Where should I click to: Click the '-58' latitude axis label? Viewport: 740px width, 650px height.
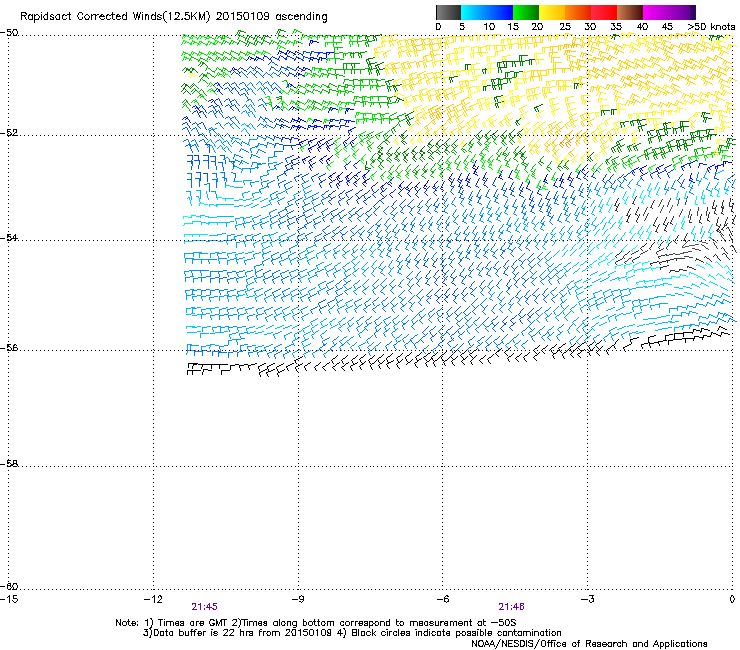pos(9,464)
